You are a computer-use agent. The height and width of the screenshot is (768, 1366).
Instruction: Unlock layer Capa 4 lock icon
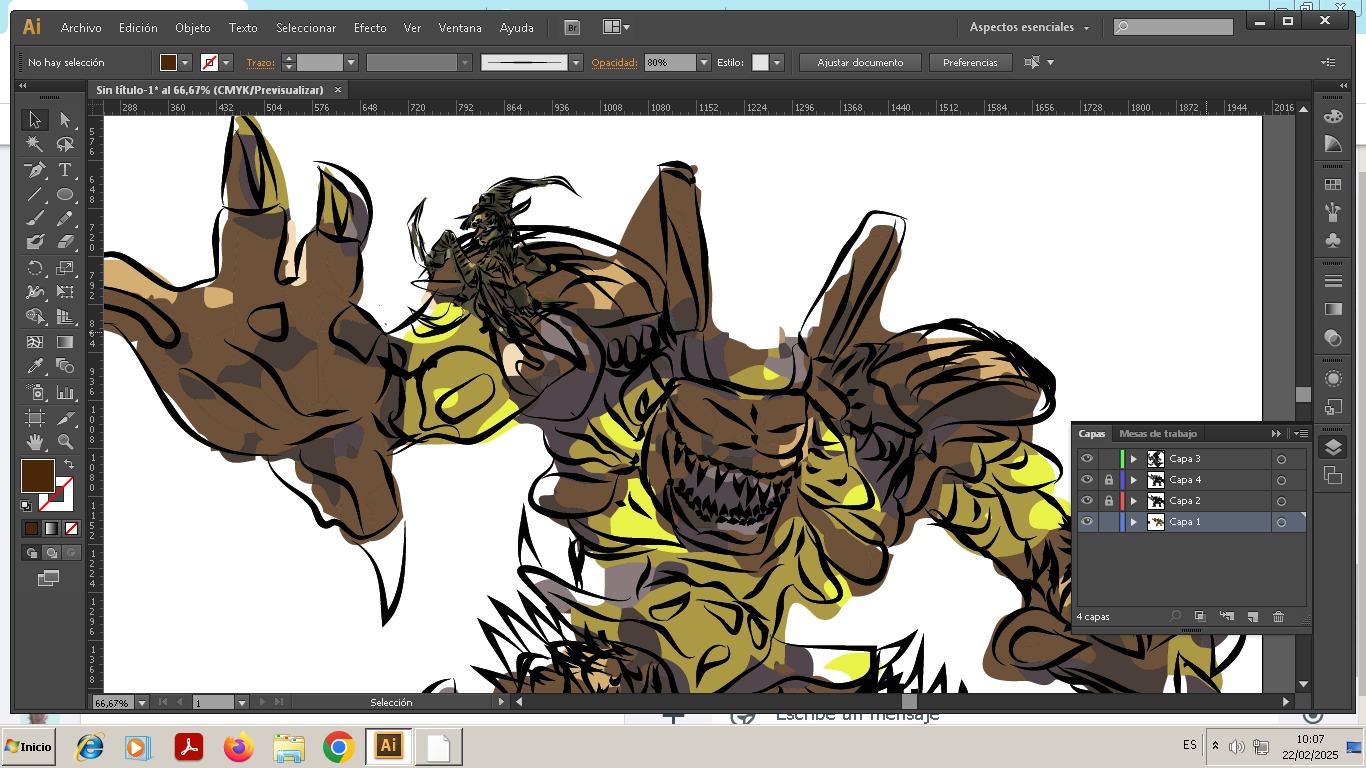[x=1108, y=480]
